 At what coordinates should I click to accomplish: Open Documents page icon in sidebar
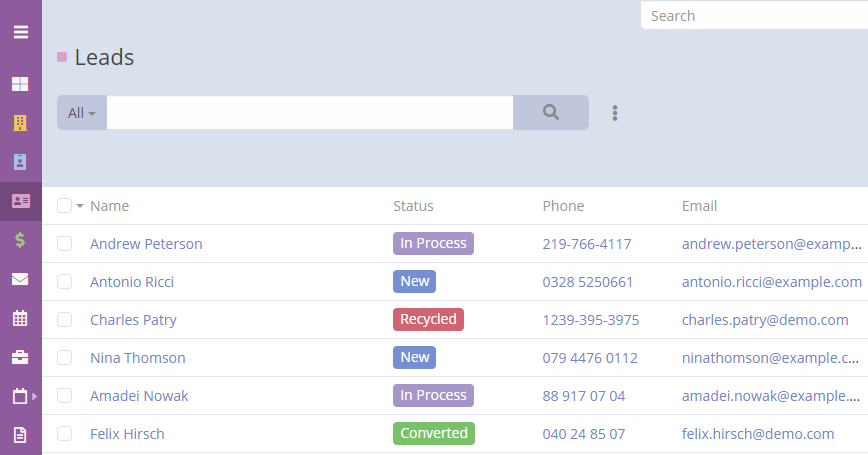(x=20, y=435)
